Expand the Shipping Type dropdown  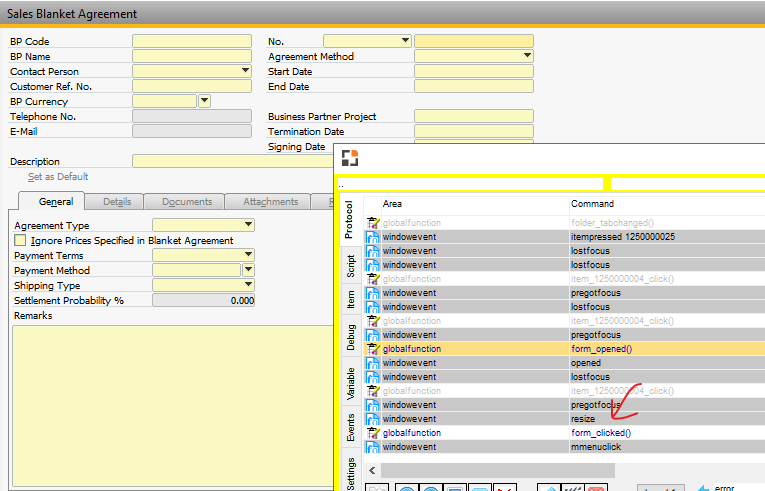click(248, 285)
